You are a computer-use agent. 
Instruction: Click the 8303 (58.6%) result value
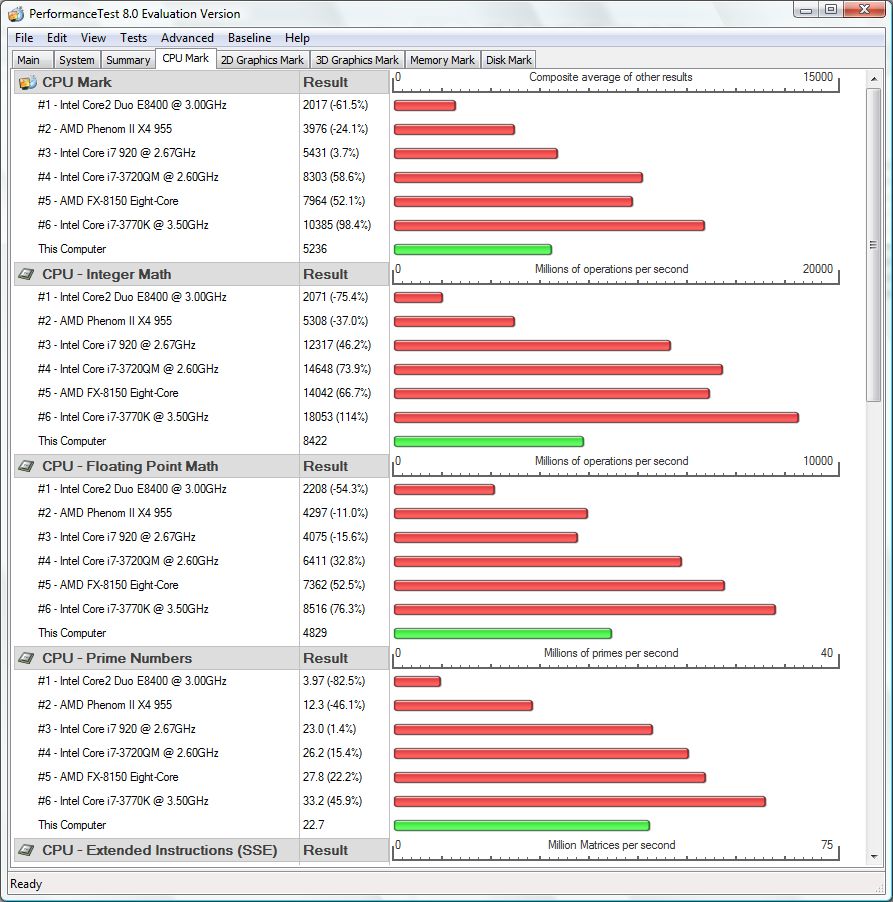[334, 177]
